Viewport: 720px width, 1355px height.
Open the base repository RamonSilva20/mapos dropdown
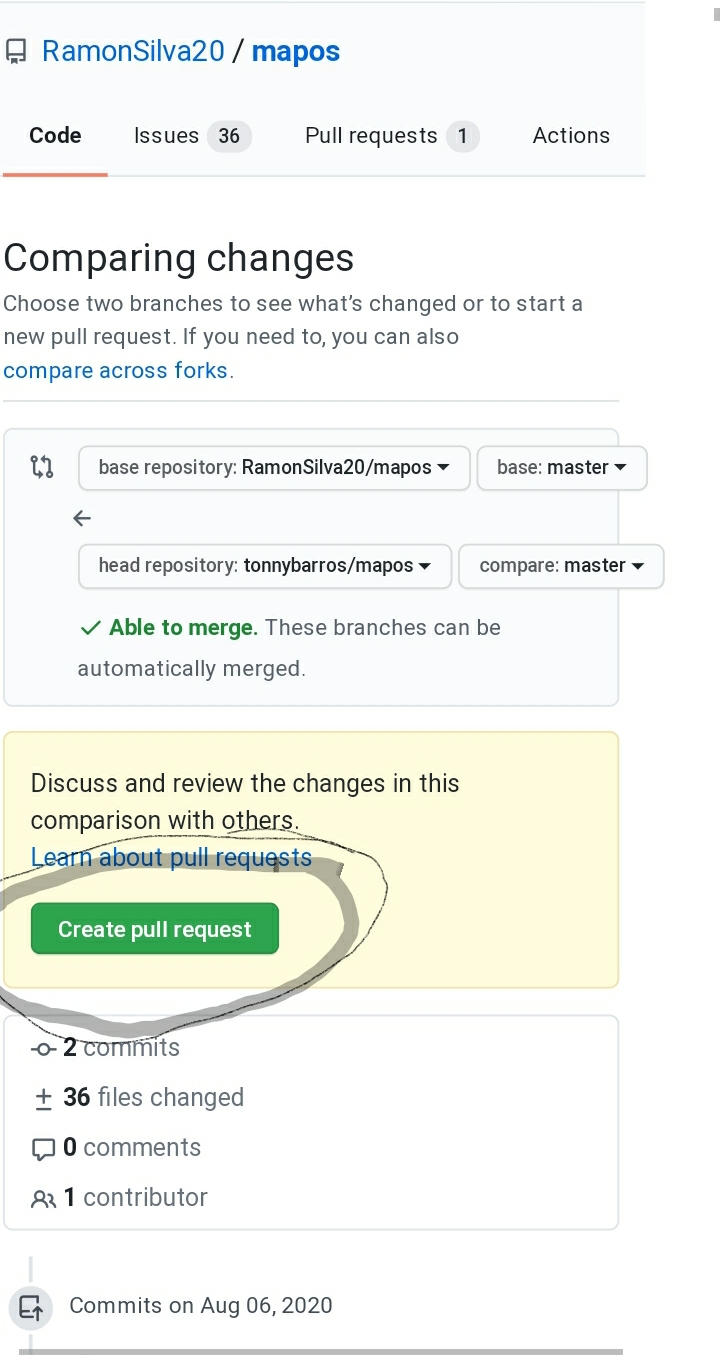(x=273, y=467)
